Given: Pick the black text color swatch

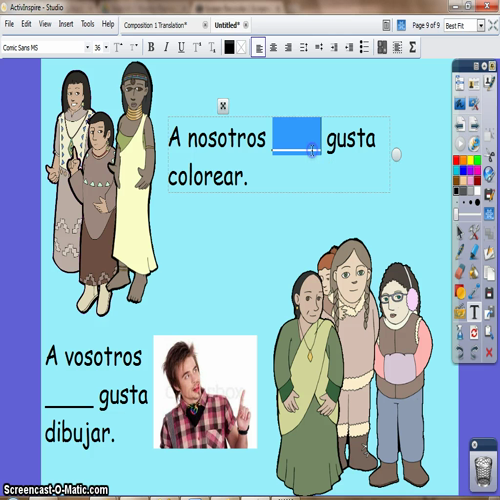Looking at the screenshot, I should pyautogui.click(x=229, y=47).
